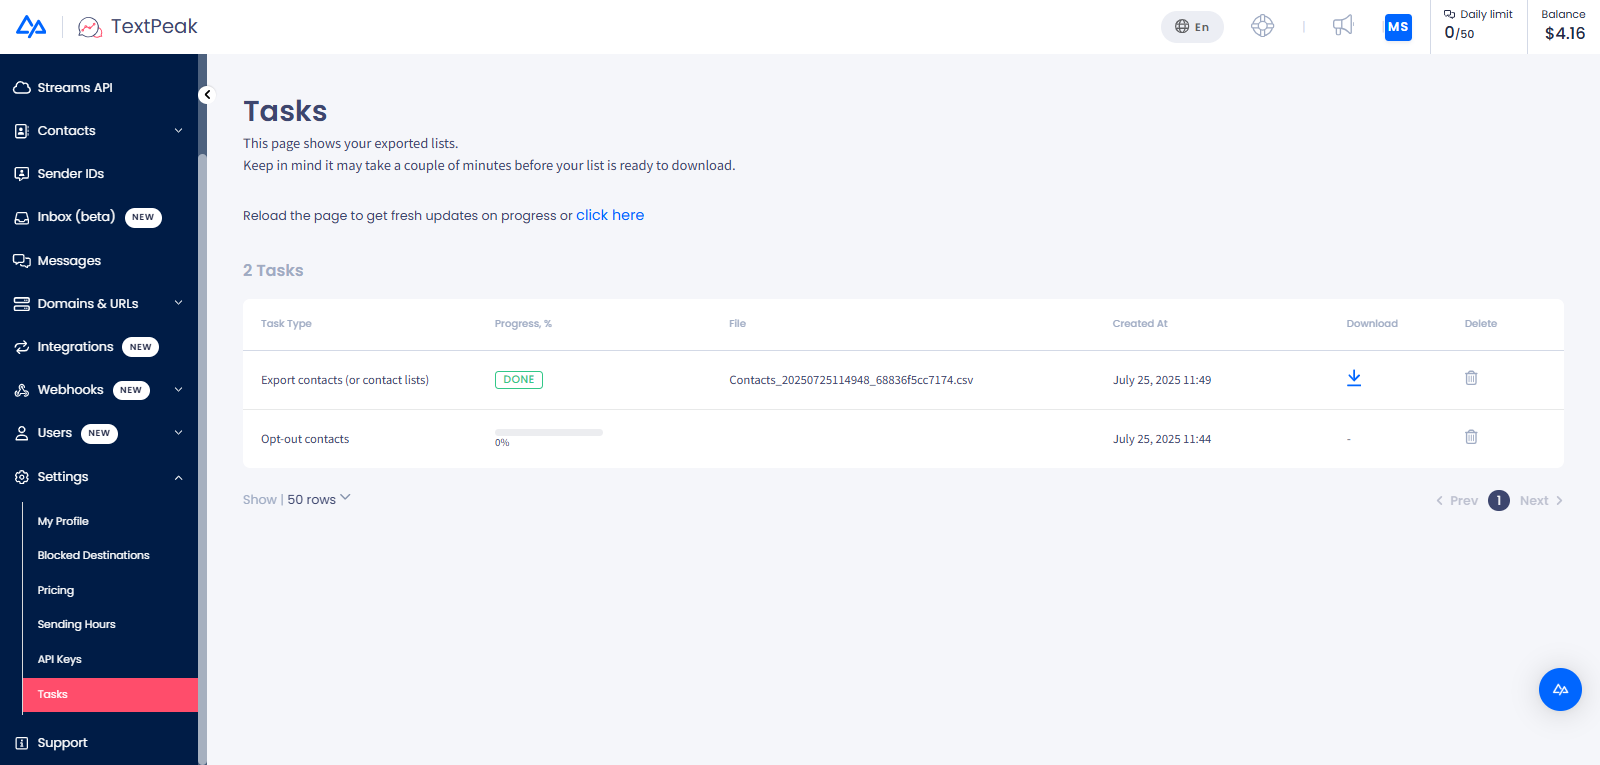Image resolution: width=1600 pixels, height=765 pixels.
Task: Open the 50 rows dropdown
Action: (319, 499)
